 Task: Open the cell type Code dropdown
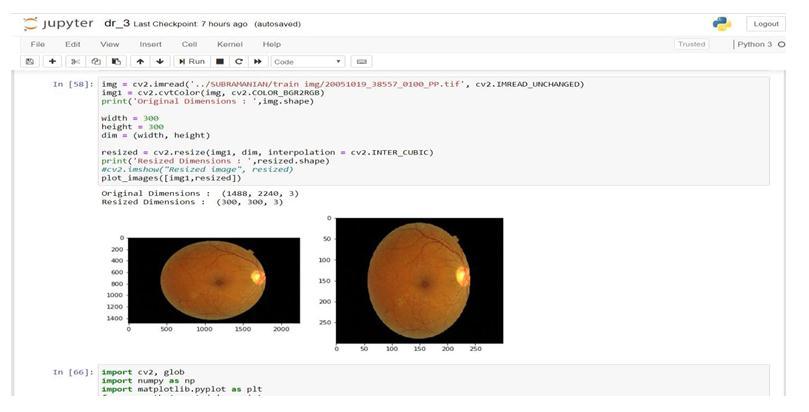[308, 61]
